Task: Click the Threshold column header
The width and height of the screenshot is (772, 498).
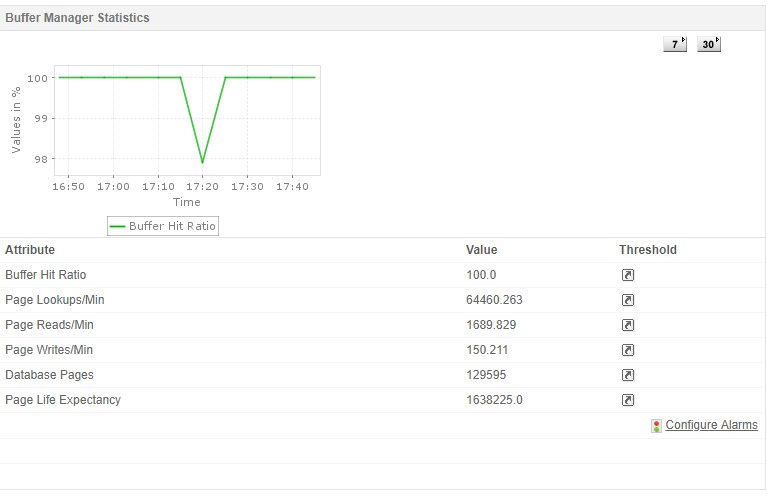Action: (x=648, y=250)
